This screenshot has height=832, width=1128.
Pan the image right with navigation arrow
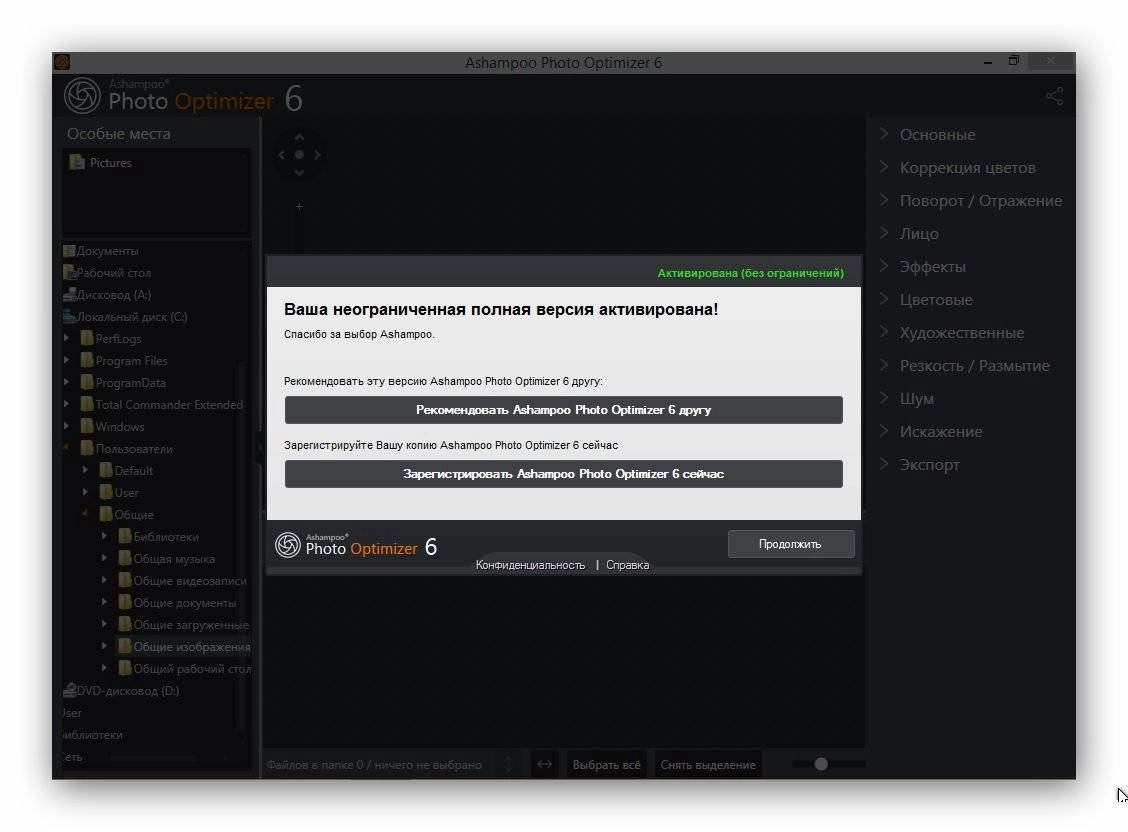coord(317,155)
